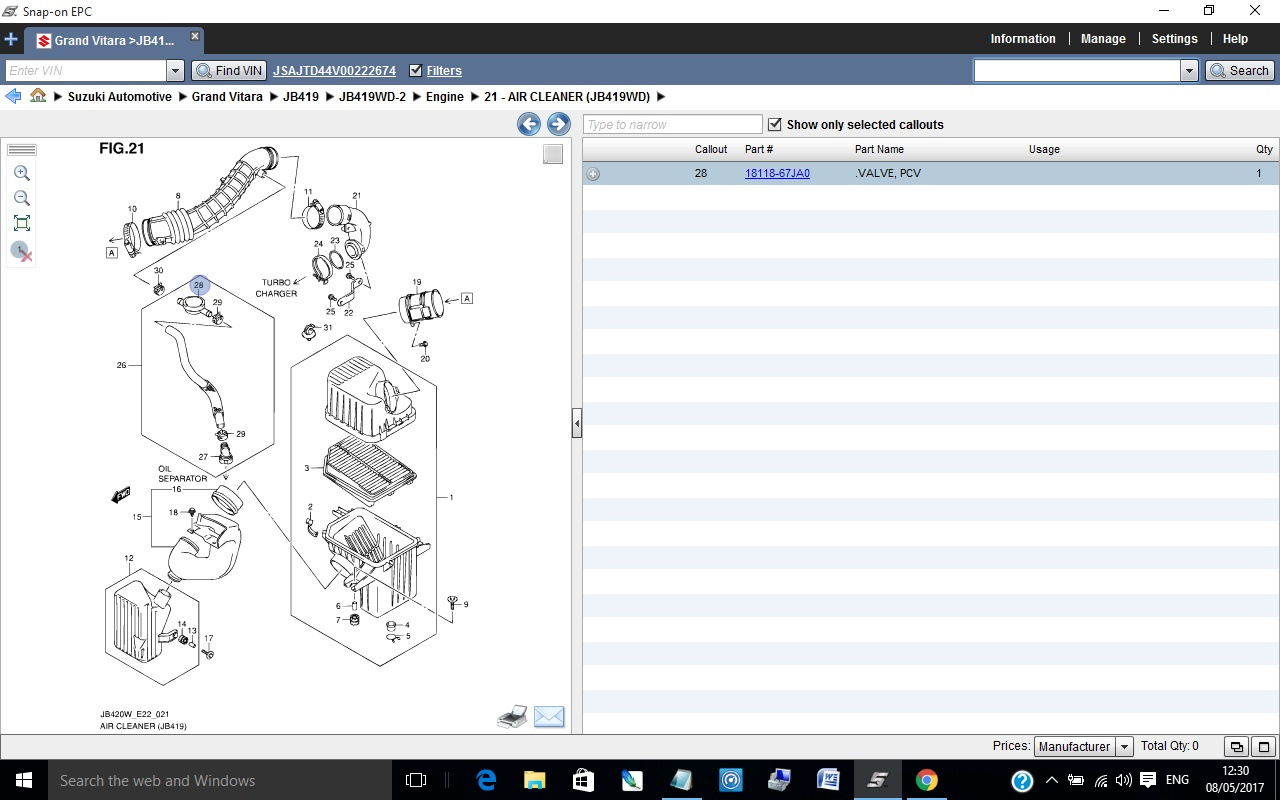Open a new tab with plus icon

click(x=11, y=40)
